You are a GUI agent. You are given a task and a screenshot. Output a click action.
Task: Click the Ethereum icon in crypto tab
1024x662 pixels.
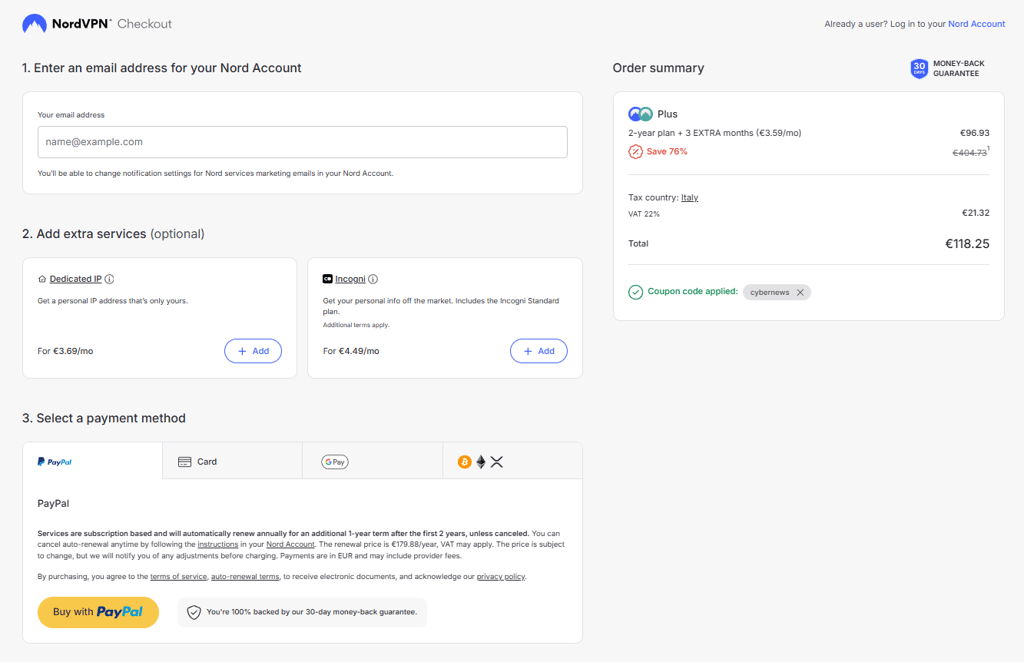(x=481, y=462)
